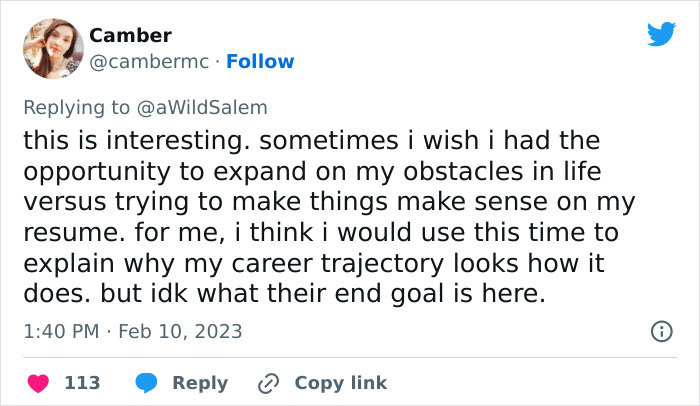Click the Twitter bird logo

661,34
